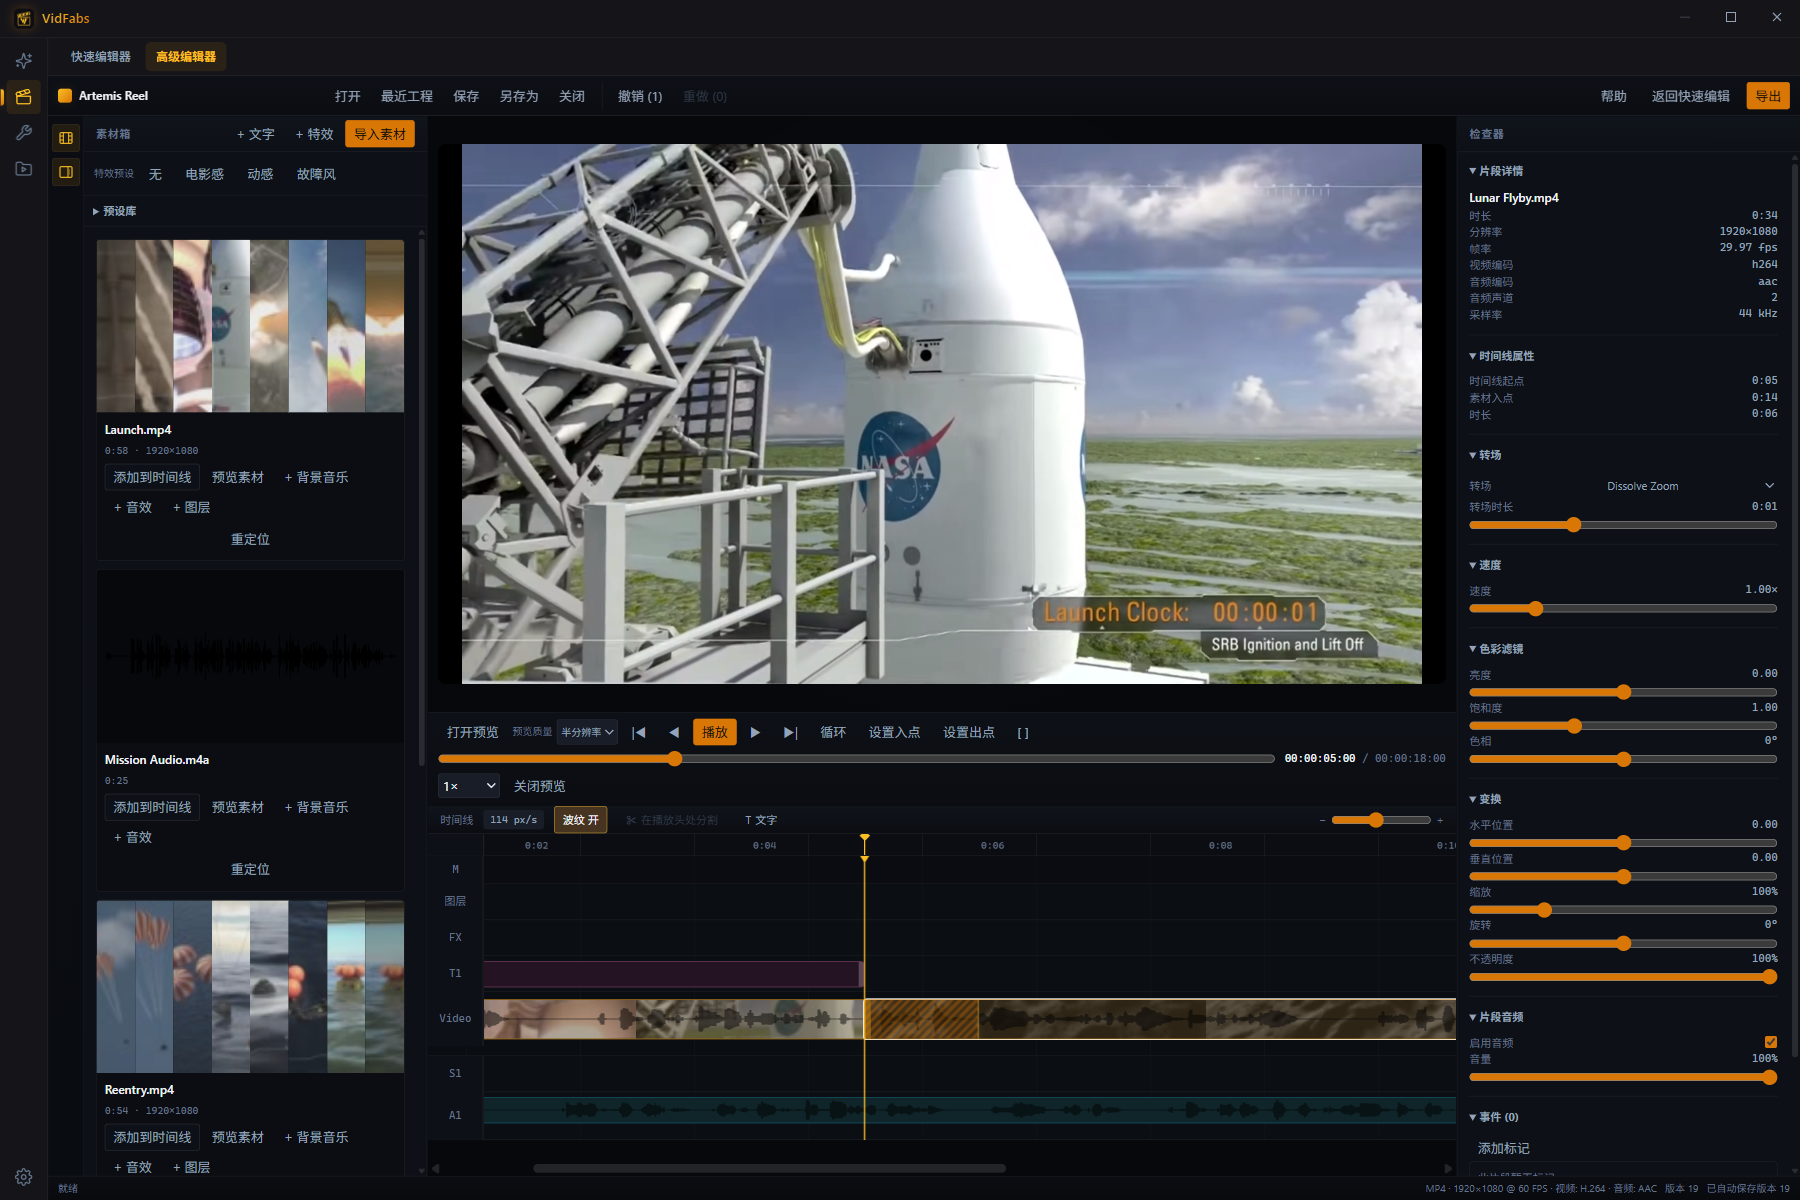Viewport: 1800px width, 1200px height.
Task: Open the media folder icon in sidebar
Action: click(x=24, y=169)
